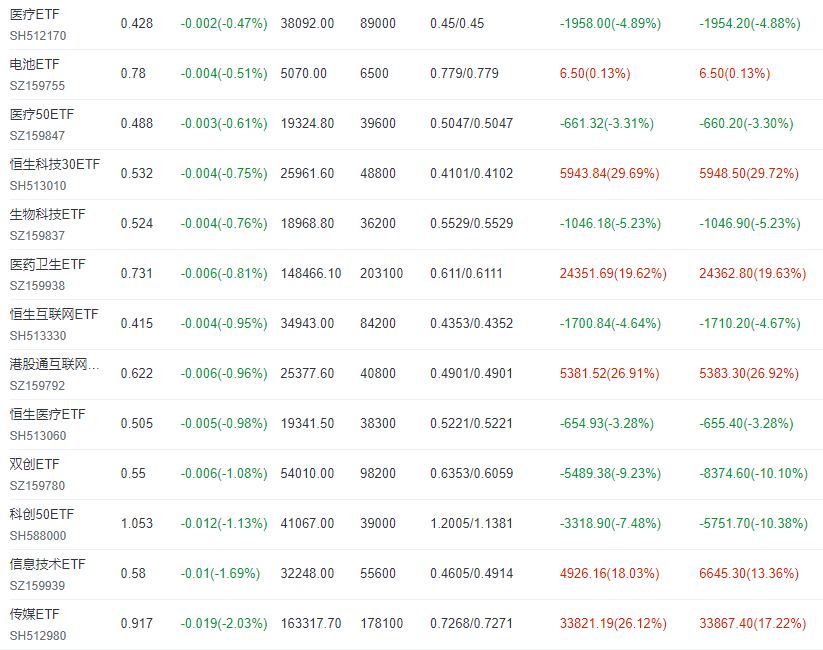823x650 pixels.
Task: Click 电池ETF cost 0.779/0.779
Action: 465,74
